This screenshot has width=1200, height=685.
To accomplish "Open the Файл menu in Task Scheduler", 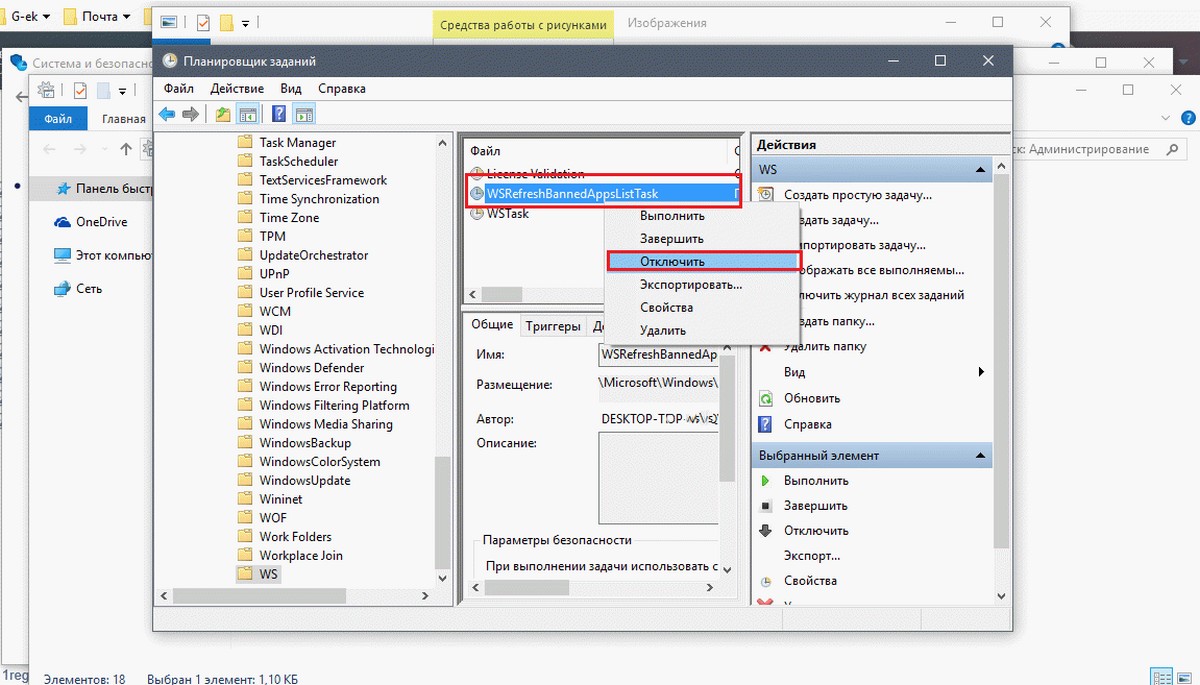I will pyautogui.click(x=179, y=88).
